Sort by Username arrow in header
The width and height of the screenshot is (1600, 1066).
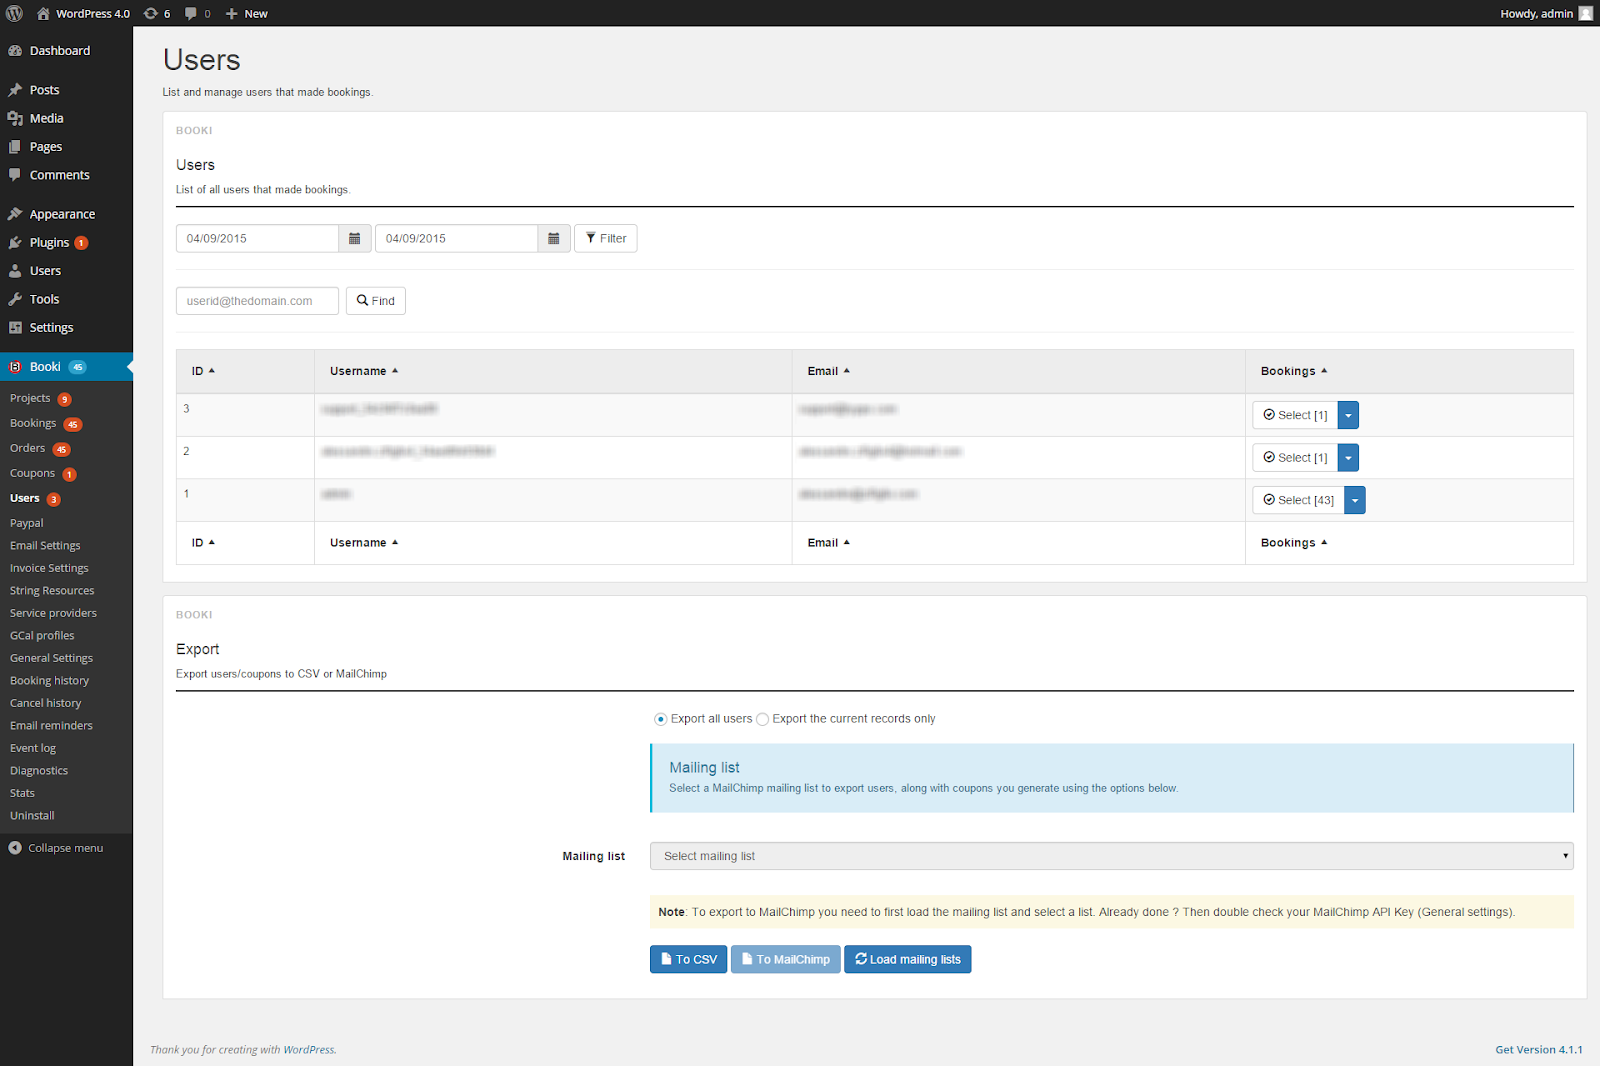[x=395, y=371]
